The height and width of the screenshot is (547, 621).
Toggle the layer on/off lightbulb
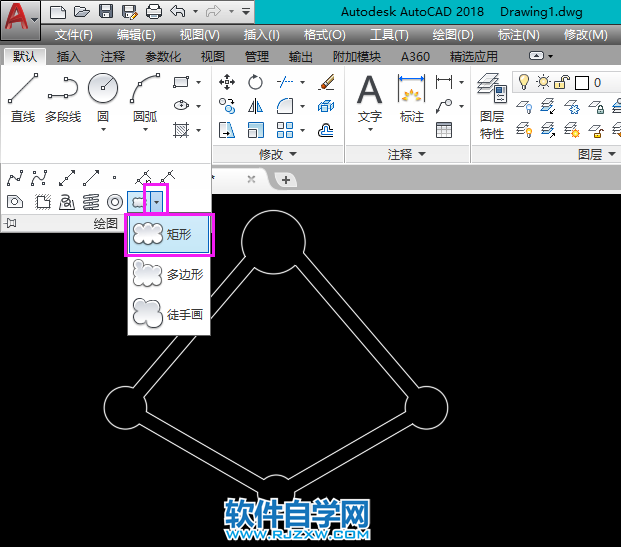click(x=522, y=82)
